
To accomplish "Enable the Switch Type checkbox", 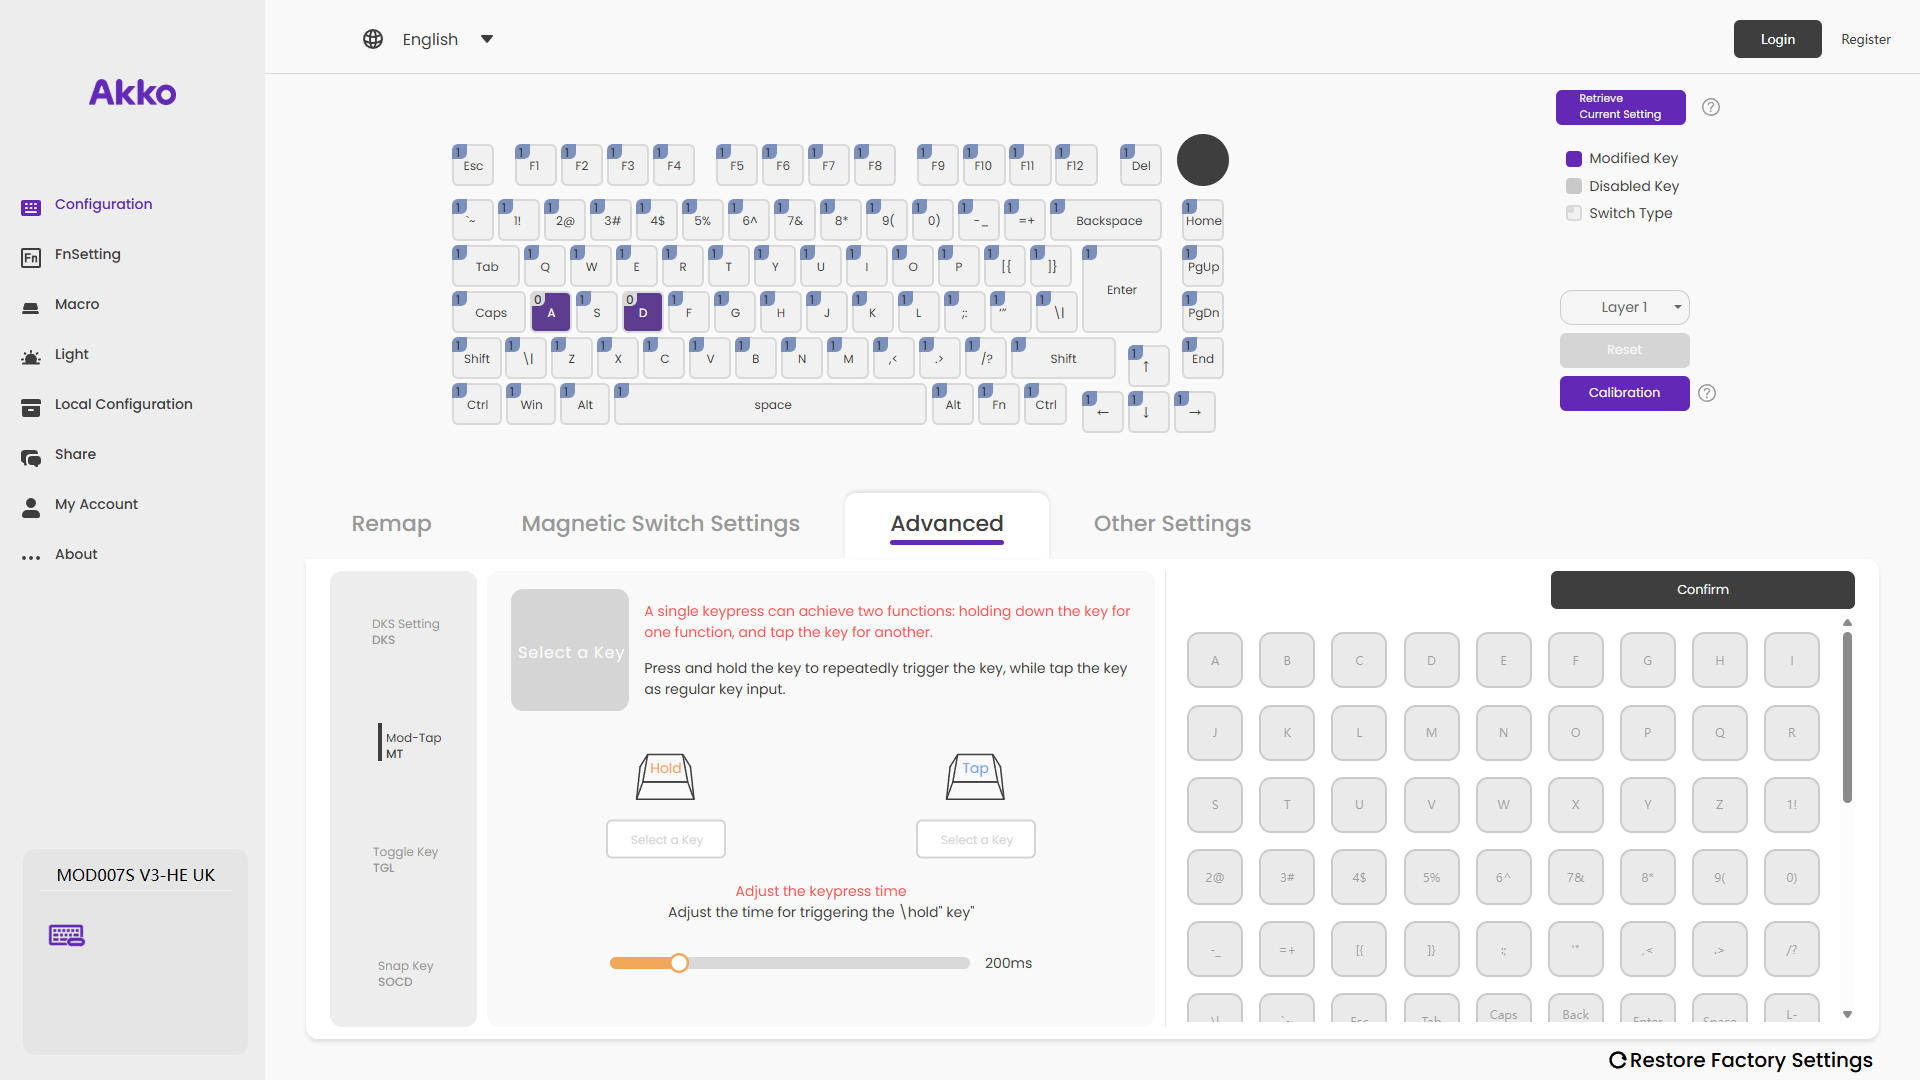I will 1574,213.
